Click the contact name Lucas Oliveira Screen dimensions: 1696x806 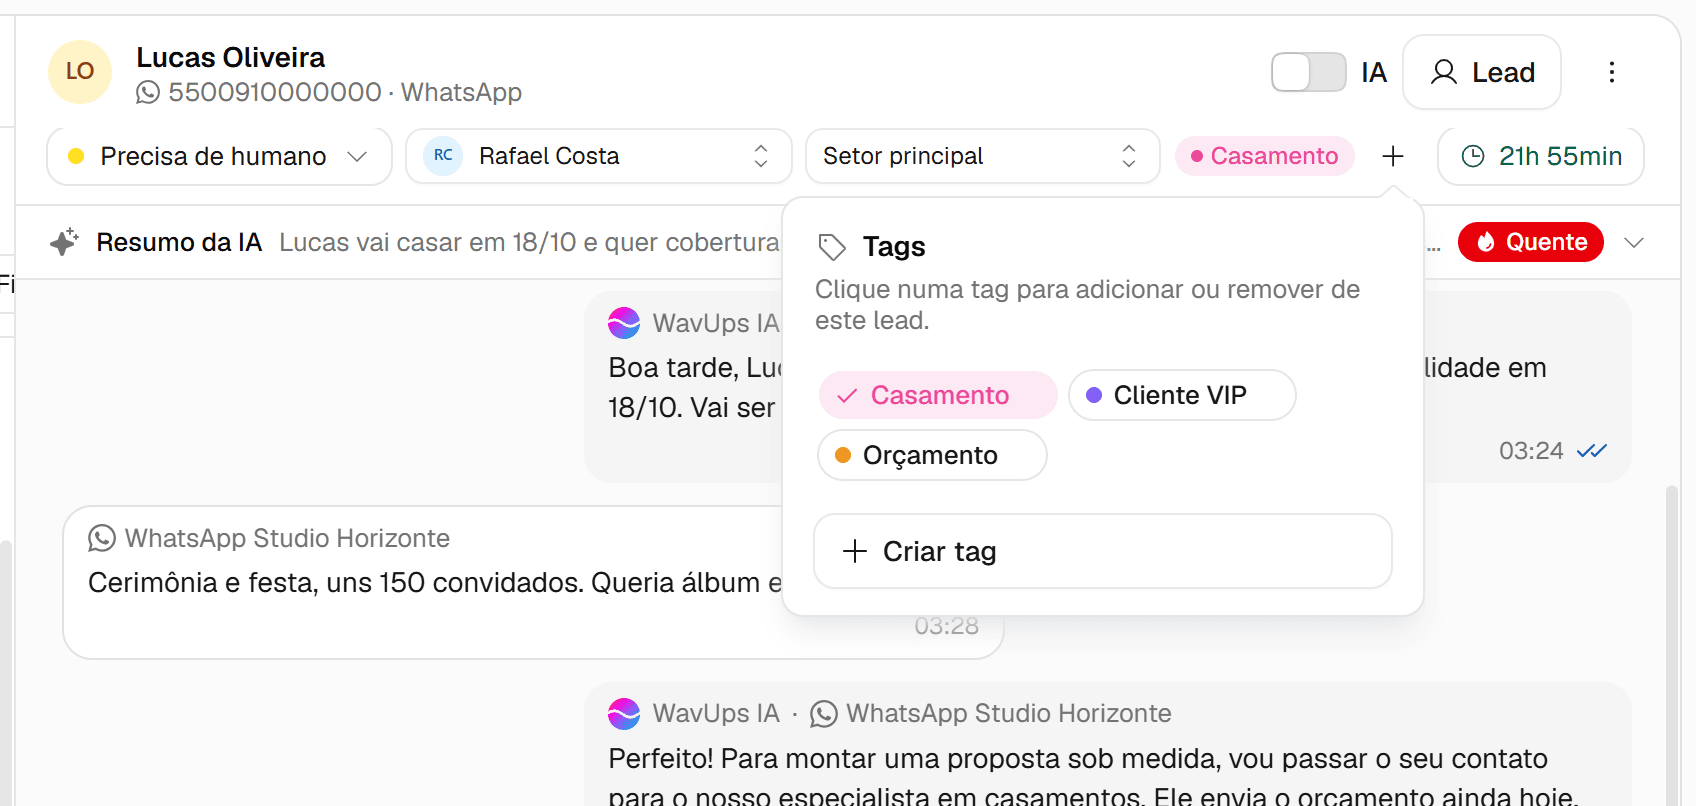click(231, 57)
